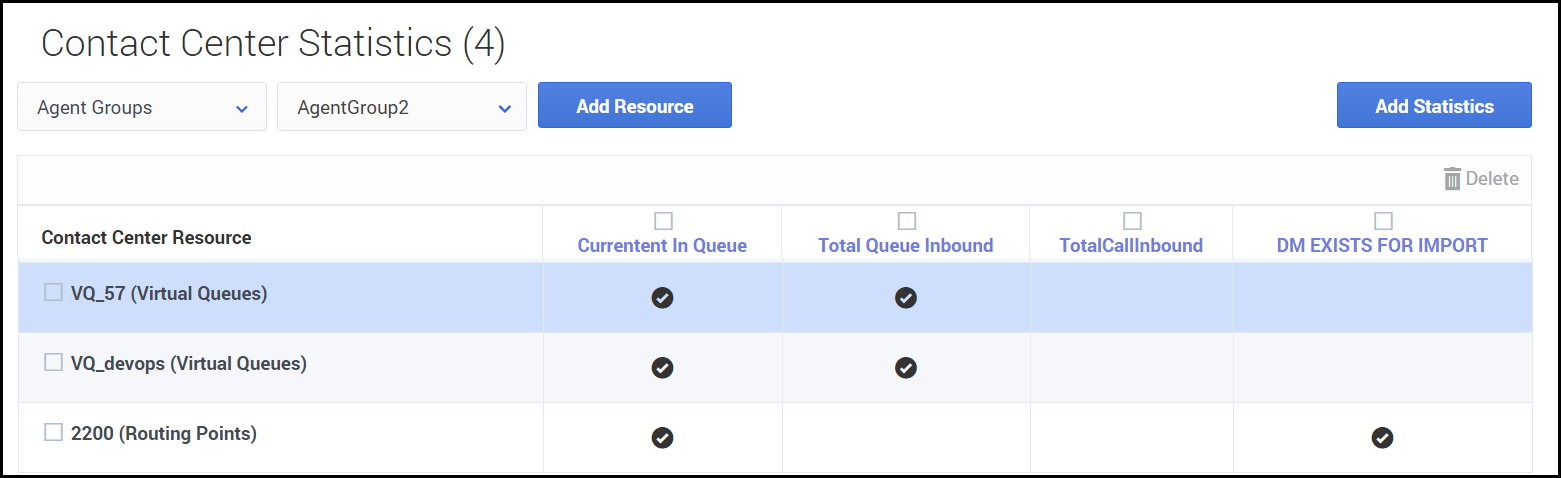Click checkmark for VQ_57 Currentent In Queue

click(x=662, y=297)
